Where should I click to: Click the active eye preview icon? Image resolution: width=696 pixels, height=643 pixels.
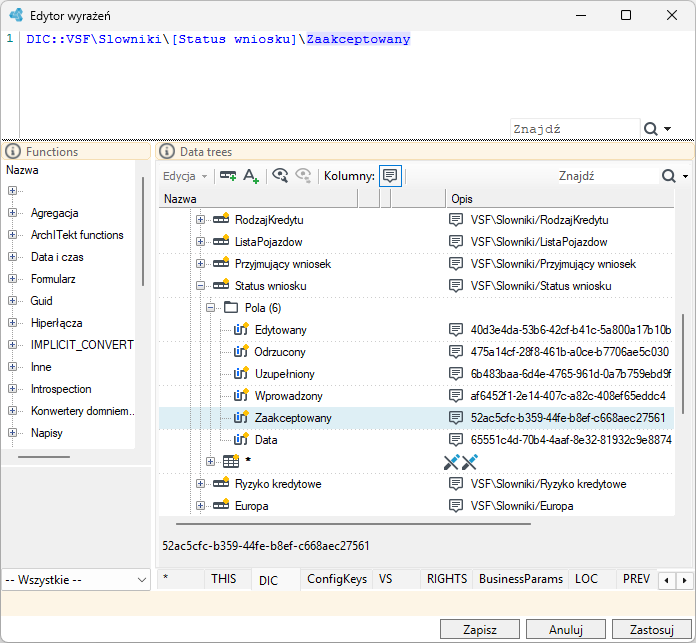point(280,176)
